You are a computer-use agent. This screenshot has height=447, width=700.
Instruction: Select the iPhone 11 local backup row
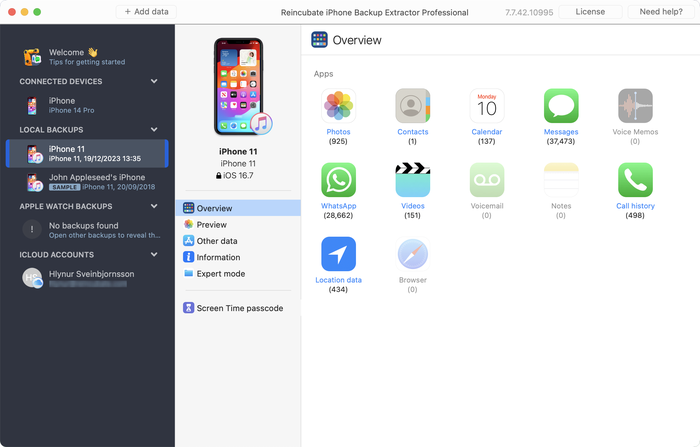coord(87,154)
